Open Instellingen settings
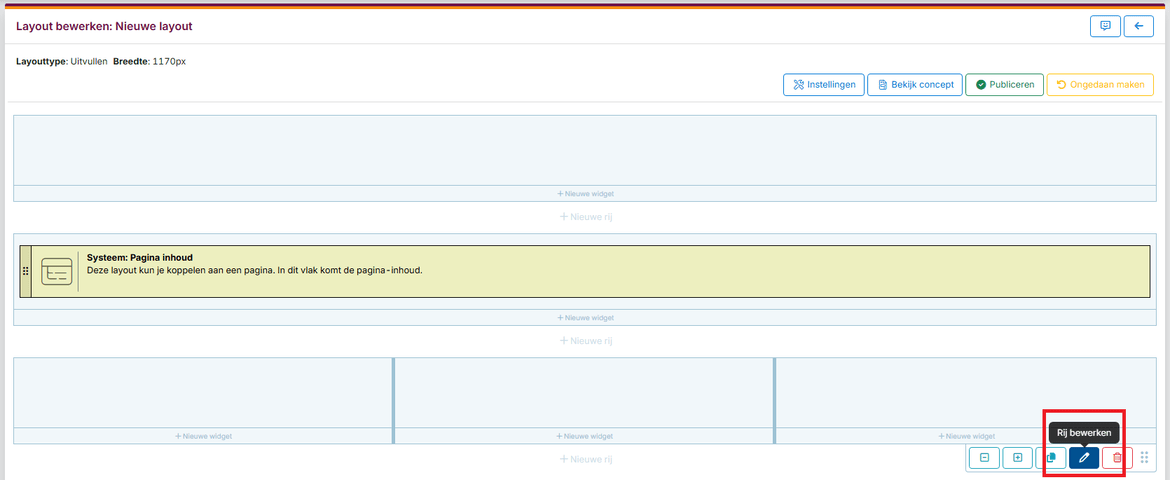Image resolution: width=1170 pixels, height=480 pixels. [x=824, y=85]
